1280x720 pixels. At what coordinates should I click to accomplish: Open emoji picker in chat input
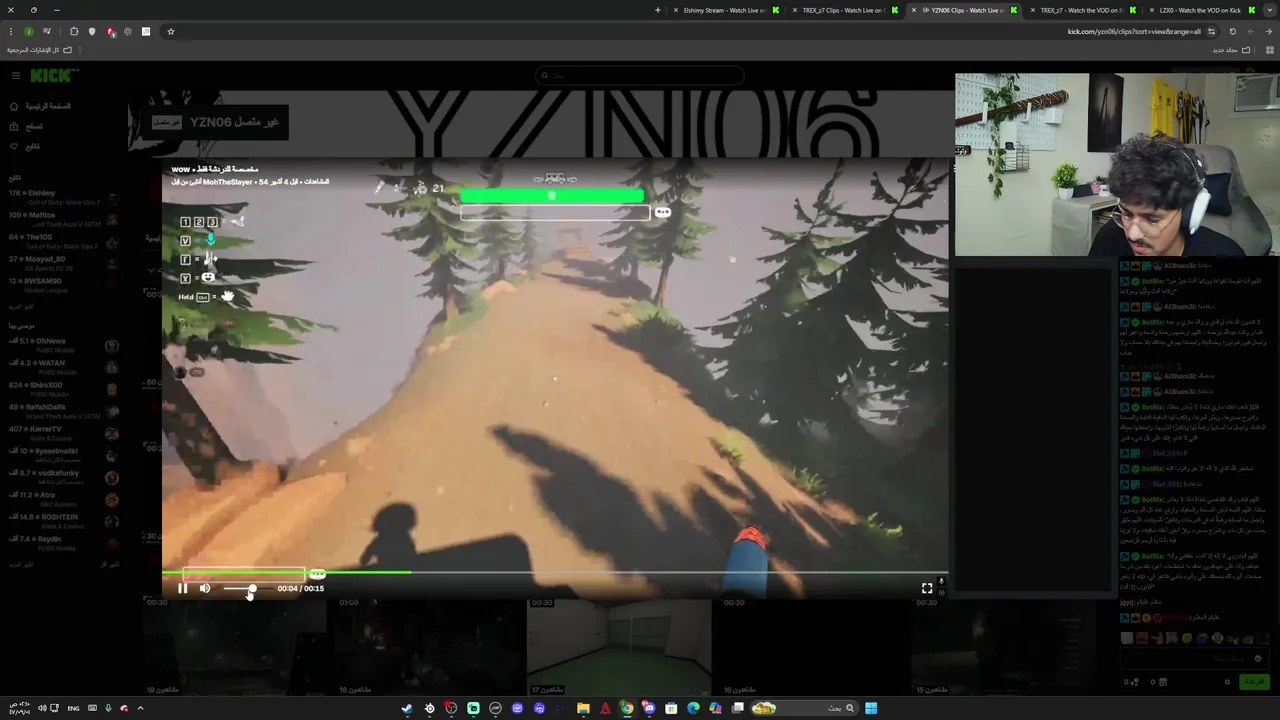click(1258, 658)
